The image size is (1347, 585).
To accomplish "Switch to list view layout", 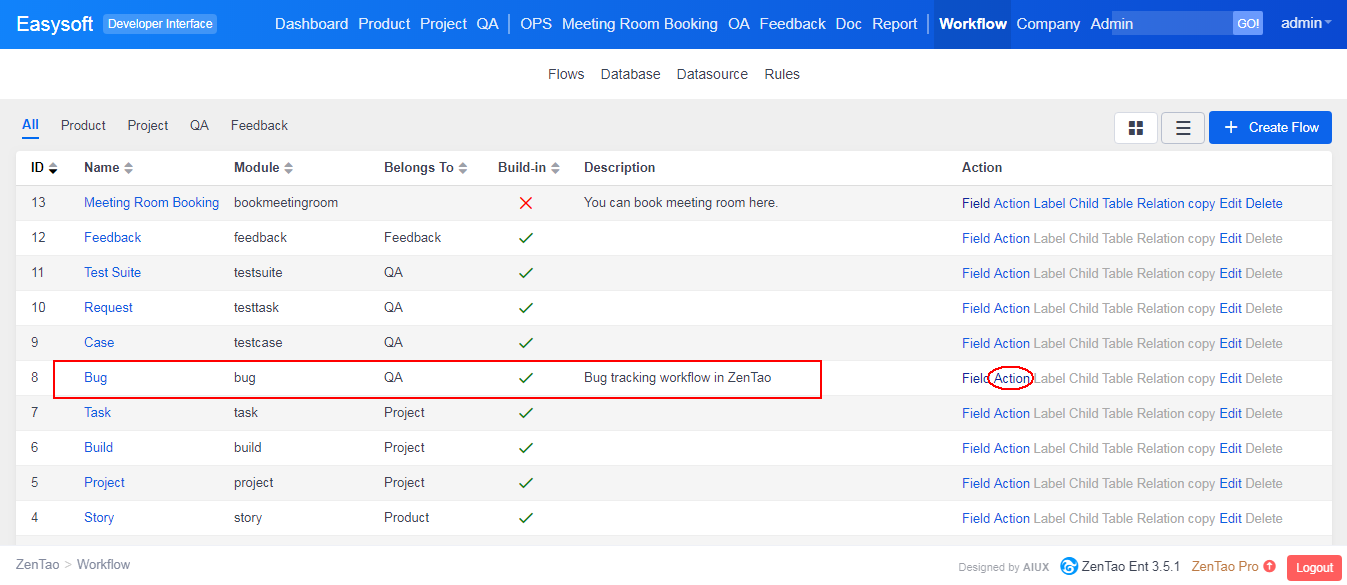I will tap(1182, 128).
